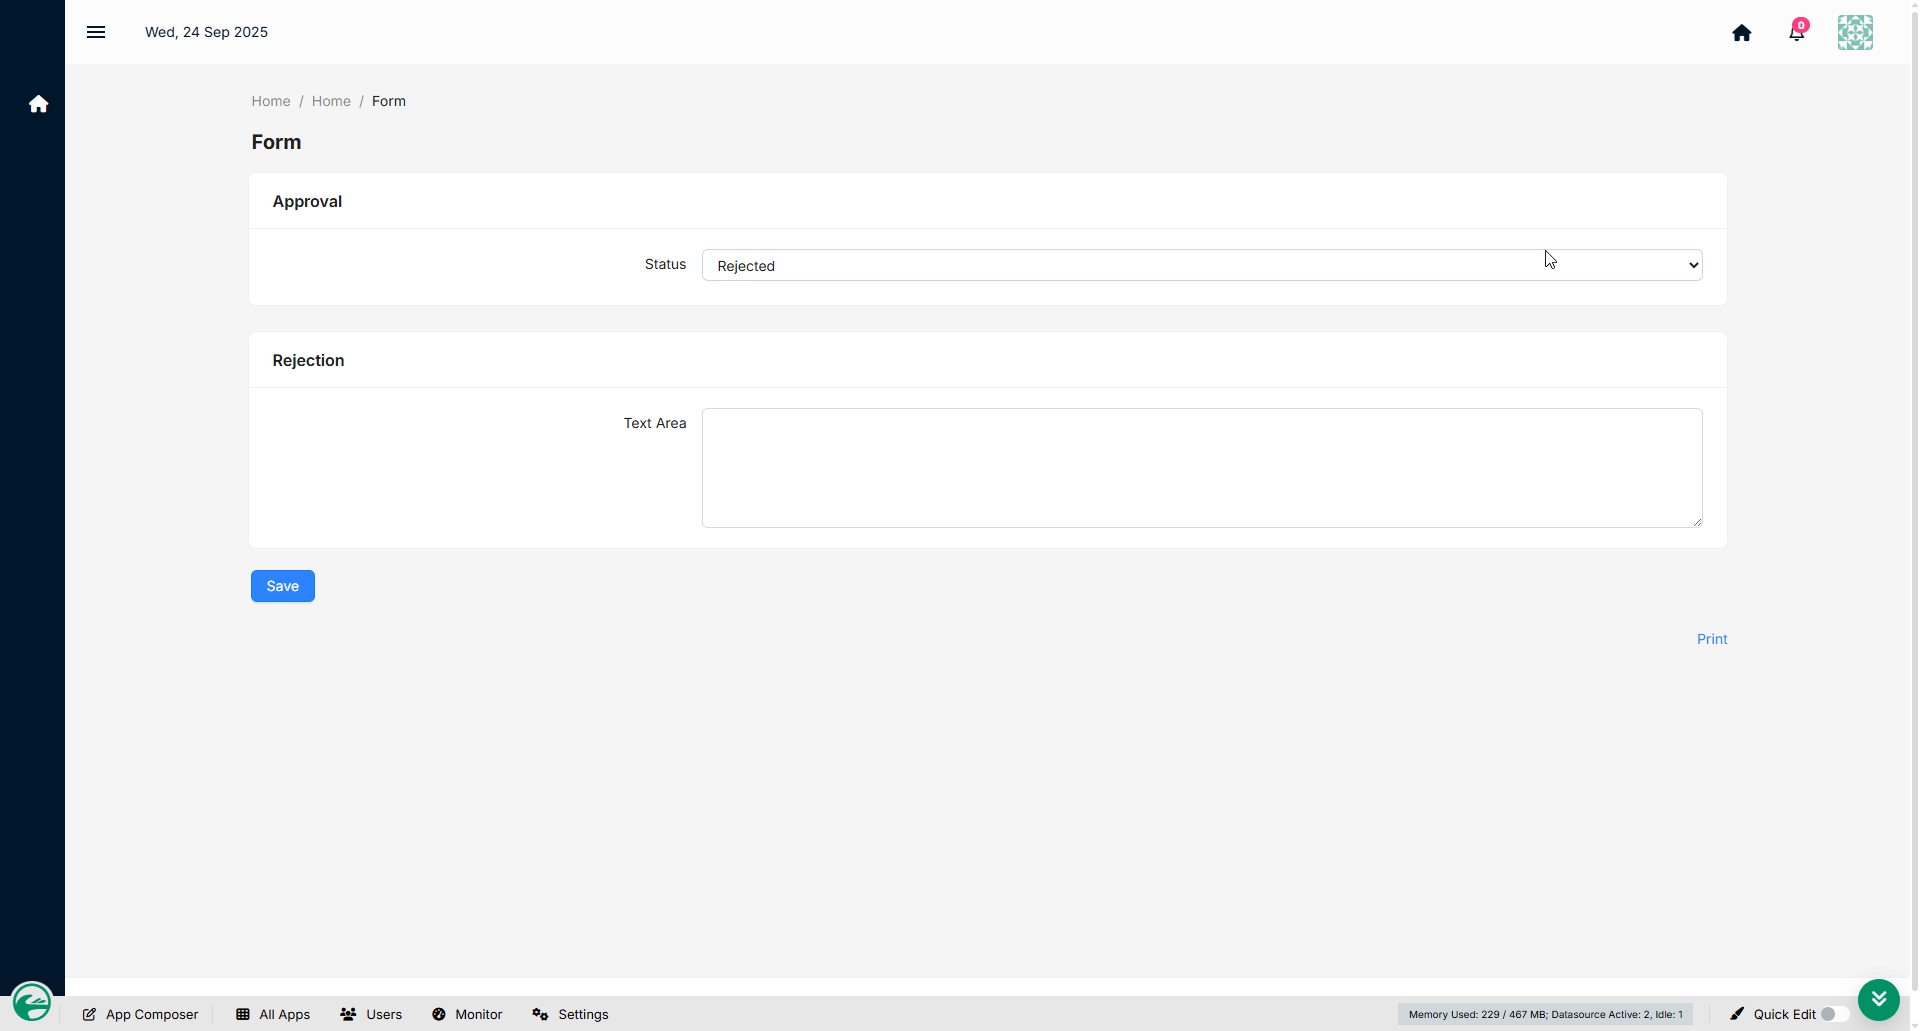Toggle the Quick Edit switch
This screenshot has width=1920, height=1031.
1834,1014
